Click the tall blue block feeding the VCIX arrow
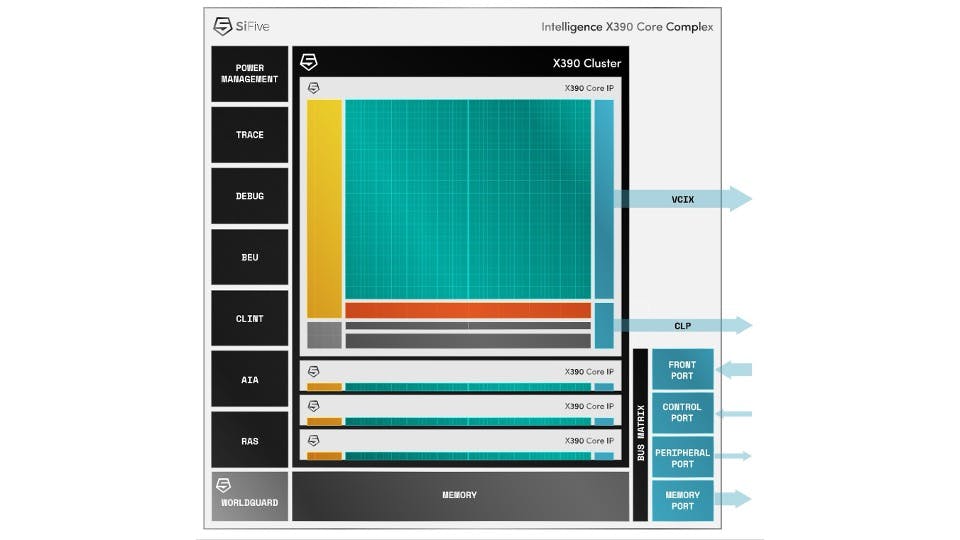 604,199
